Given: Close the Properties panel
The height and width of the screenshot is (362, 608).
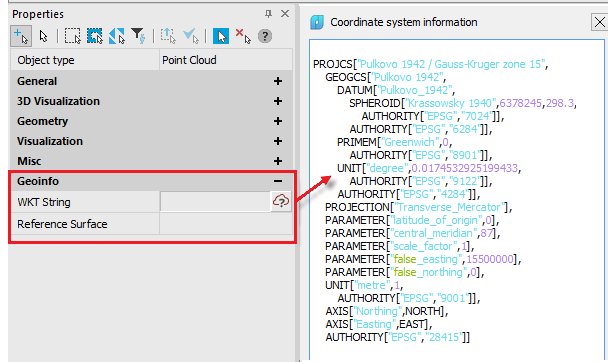Looking at the screenshot, I should click(x=285, y=14).
